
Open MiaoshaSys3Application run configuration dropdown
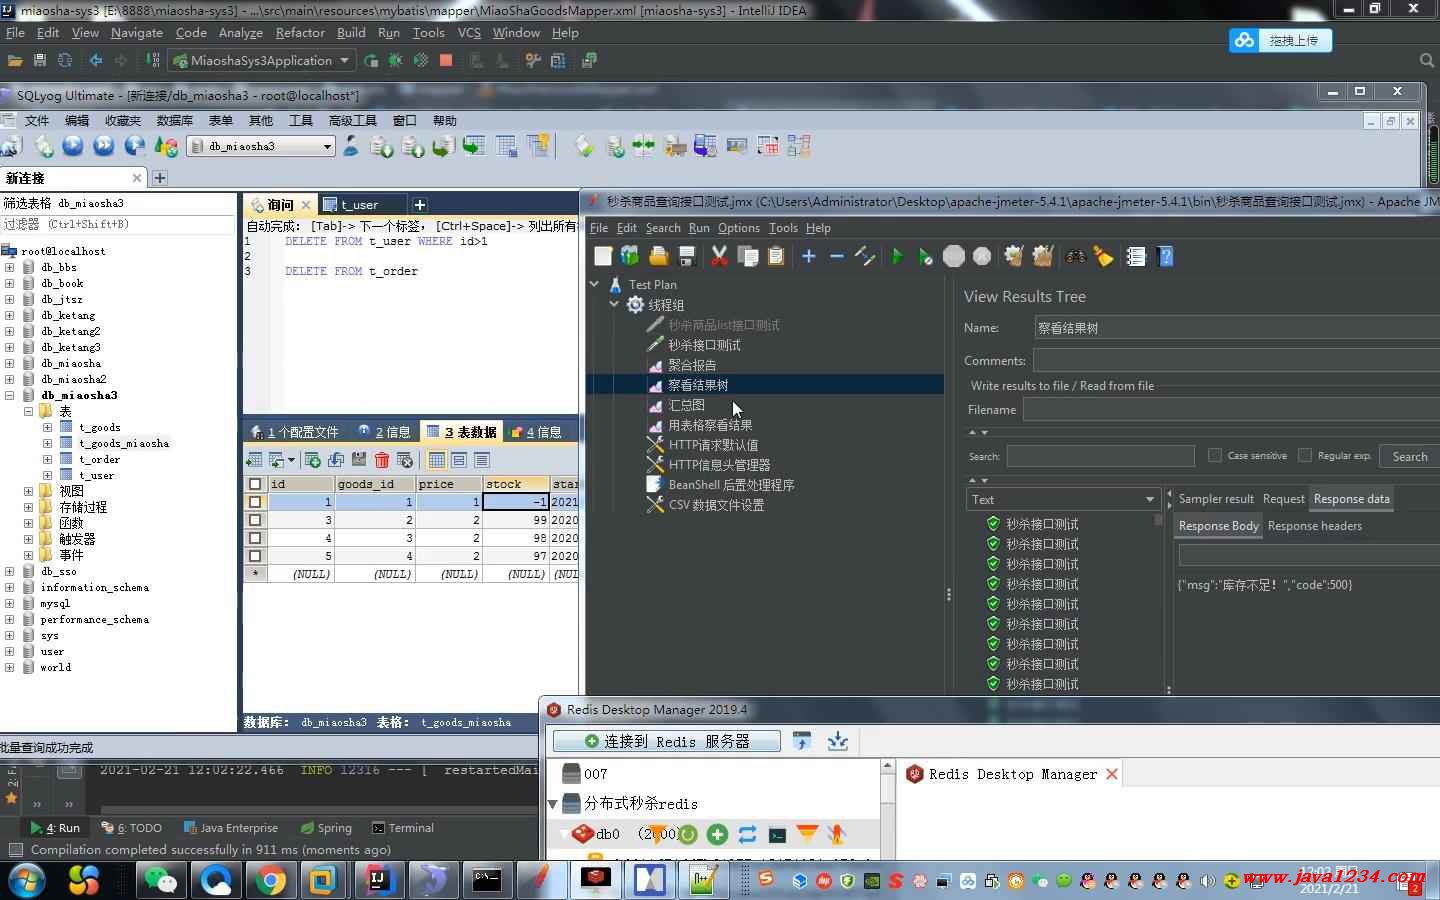coord(344,60)
